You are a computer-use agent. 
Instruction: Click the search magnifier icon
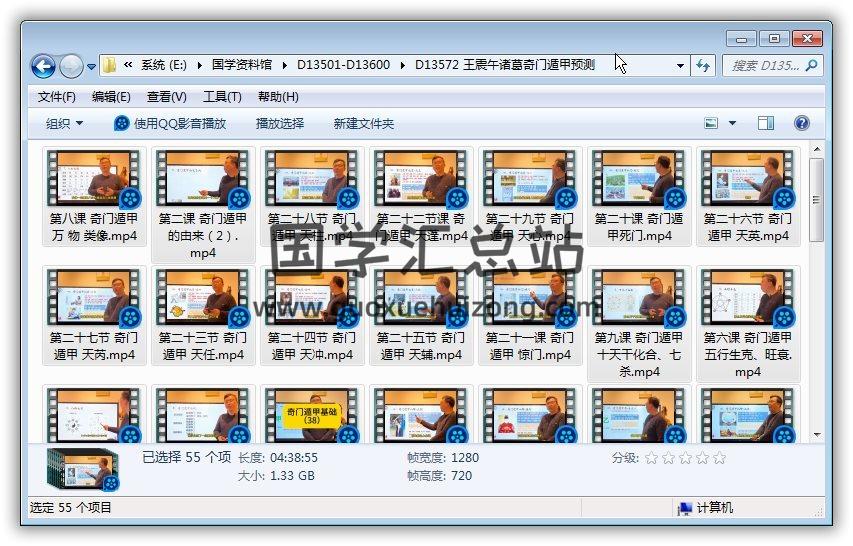pos(812,66)
